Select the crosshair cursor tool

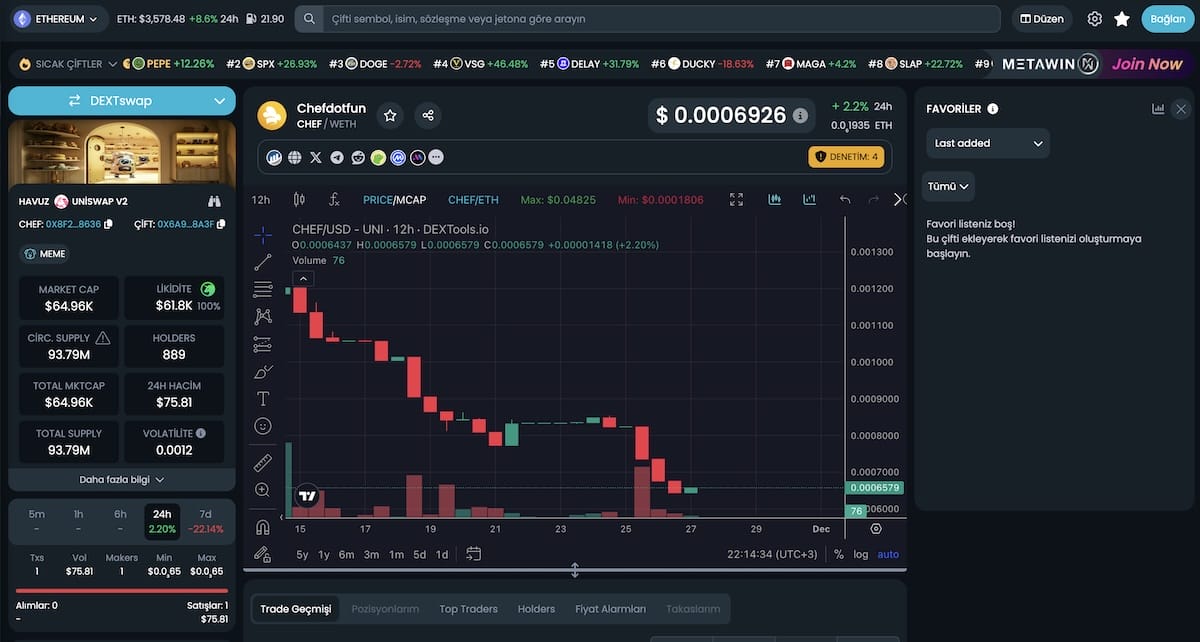pos(263,235)
